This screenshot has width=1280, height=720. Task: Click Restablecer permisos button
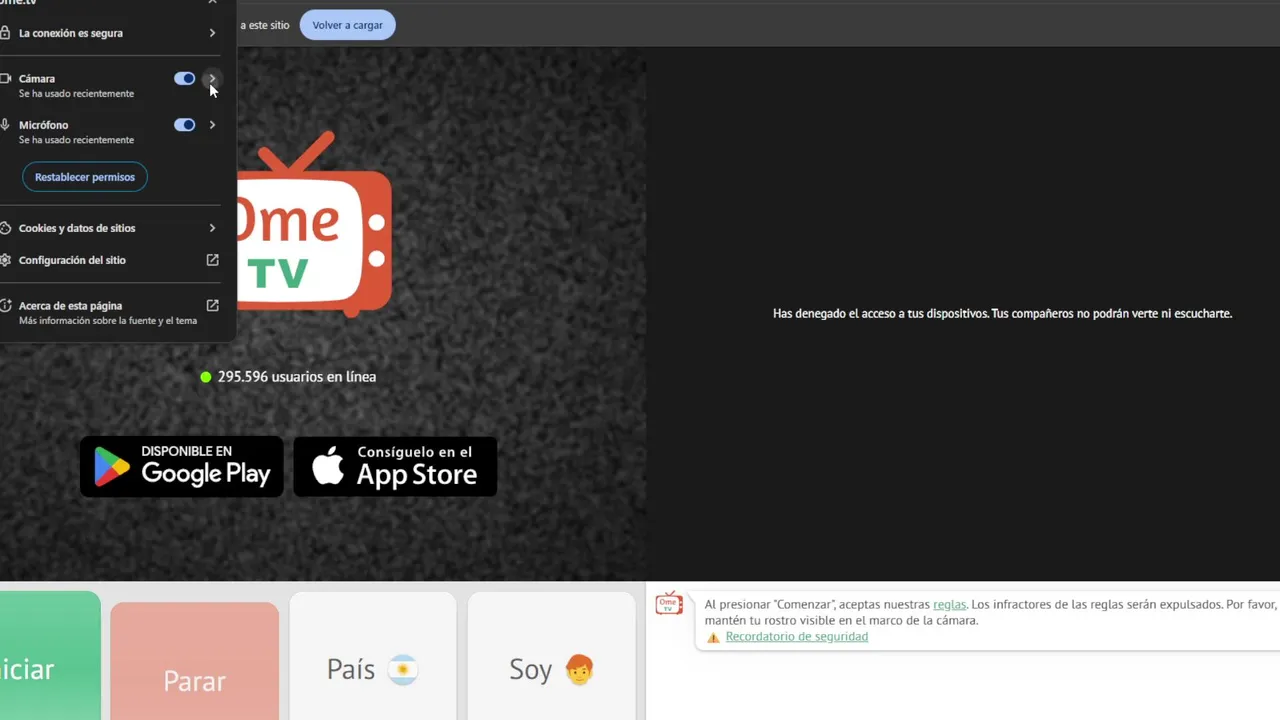point(85,177)
